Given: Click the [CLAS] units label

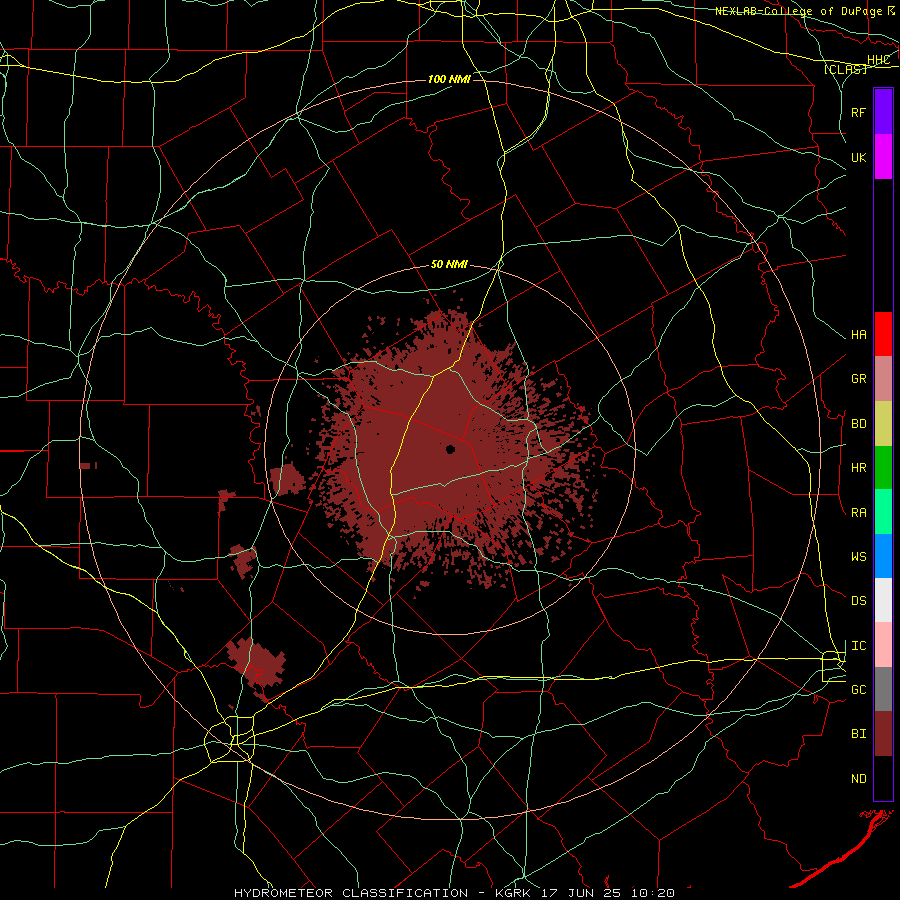Looking at the screenshot, I should (x=845, y=69).
